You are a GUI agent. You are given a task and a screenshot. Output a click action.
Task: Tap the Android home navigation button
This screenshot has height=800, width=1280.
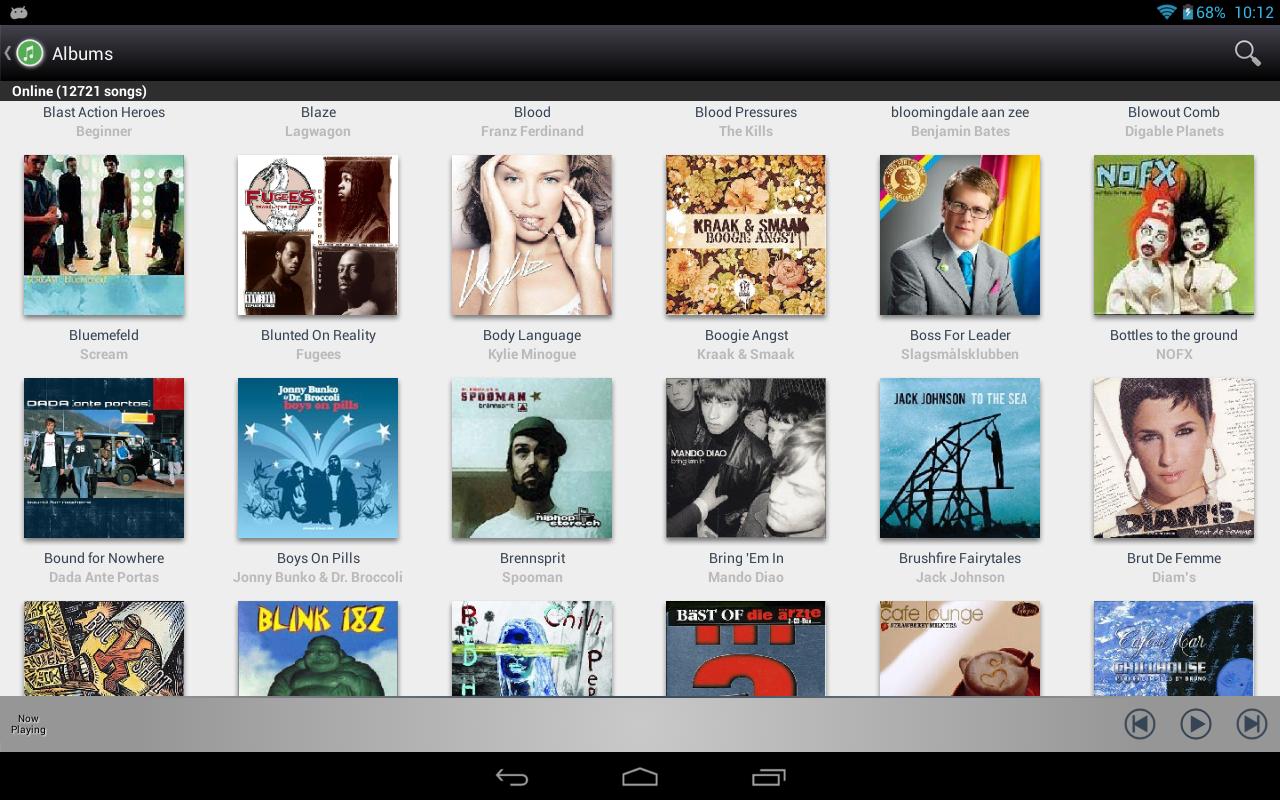640,777
